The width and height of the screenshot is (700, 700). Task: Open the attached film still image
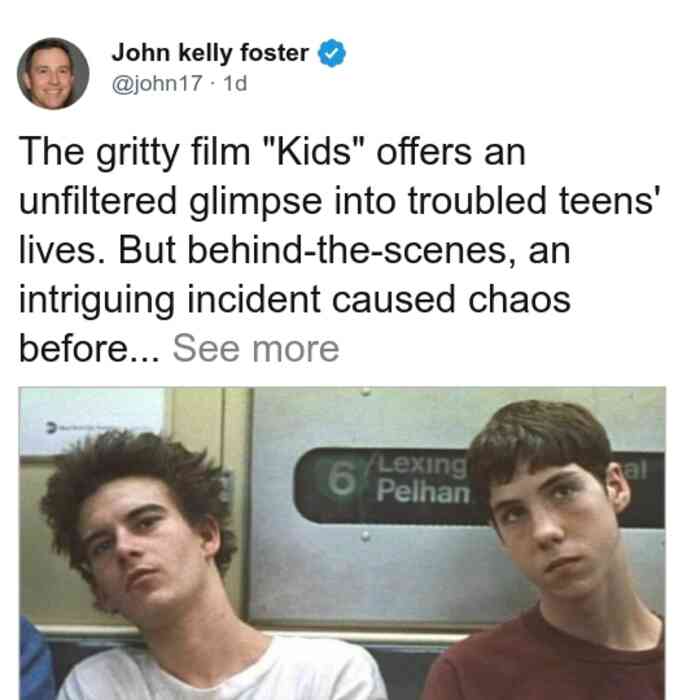pyautogui.click(x=342, y=543)
